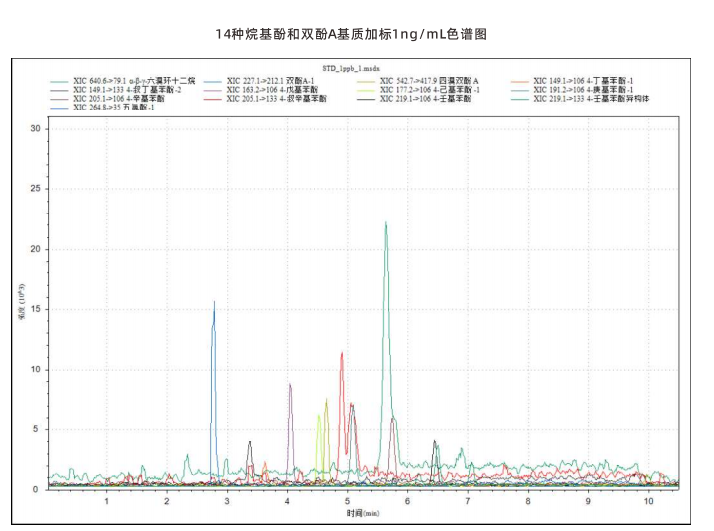
Task: Click the x-axis tick label 10
Action: point(648,501)
